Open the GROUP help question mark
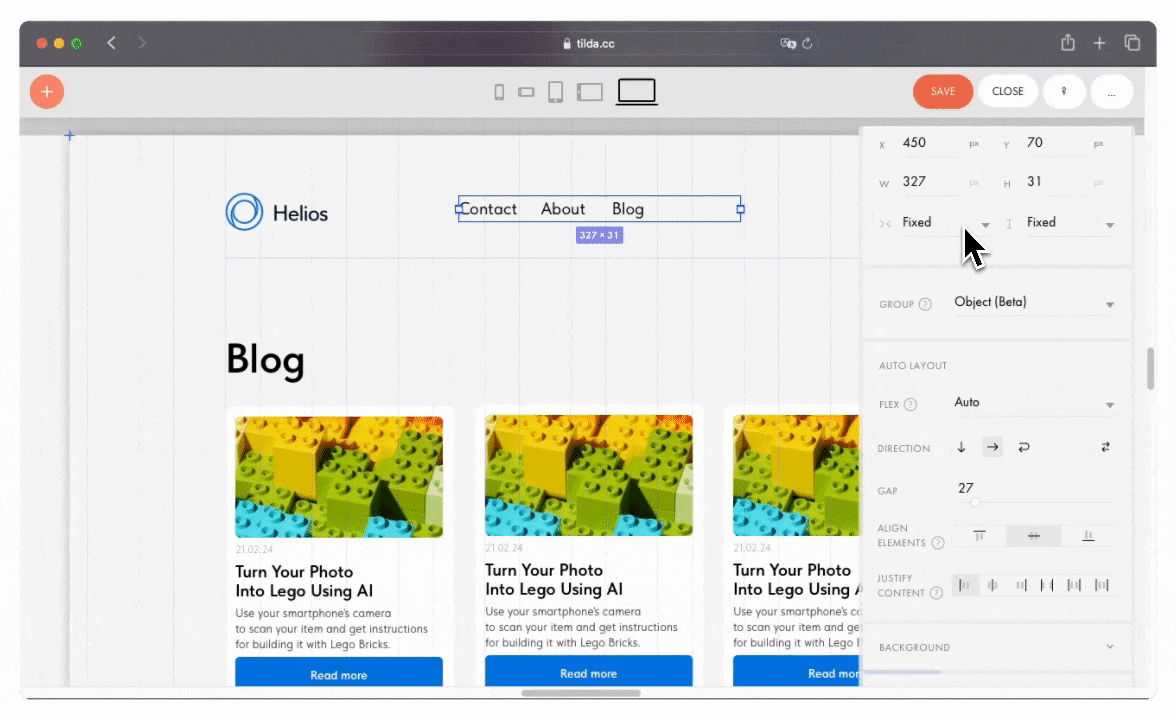The width and height of the screenshot is (1176, 720). [x=925, y=304]
